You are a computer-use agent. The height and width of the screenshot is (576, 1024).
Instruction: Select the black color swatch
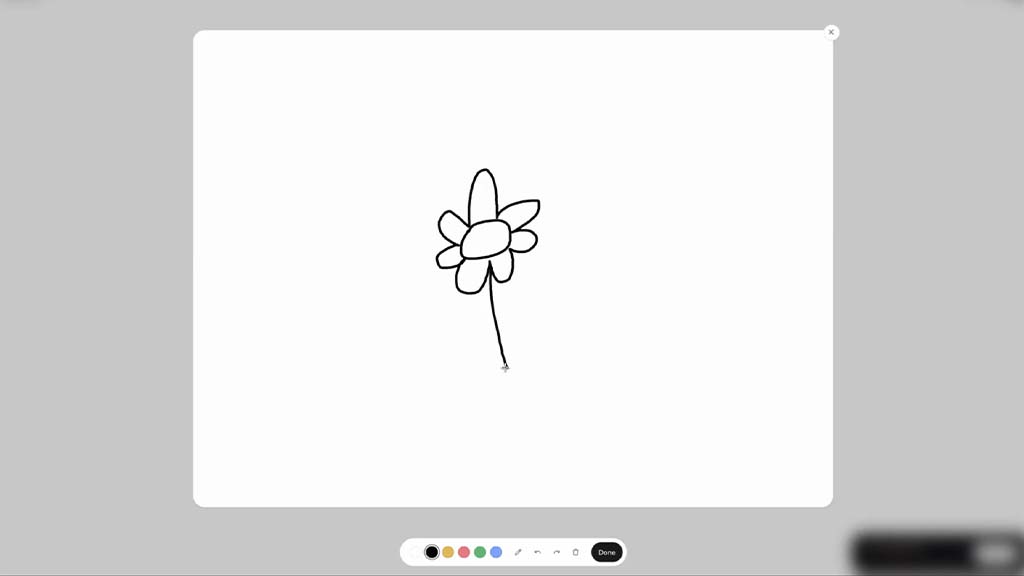pyautogui.click(x=432, y=552)
